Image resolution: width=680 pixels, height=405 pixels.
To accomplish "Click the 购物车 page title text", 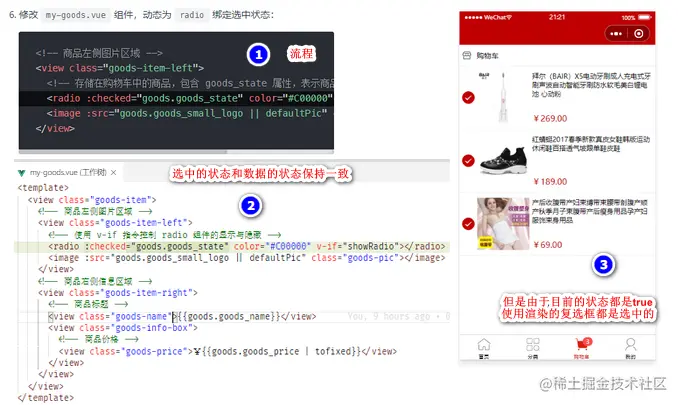I will [487, 56].
